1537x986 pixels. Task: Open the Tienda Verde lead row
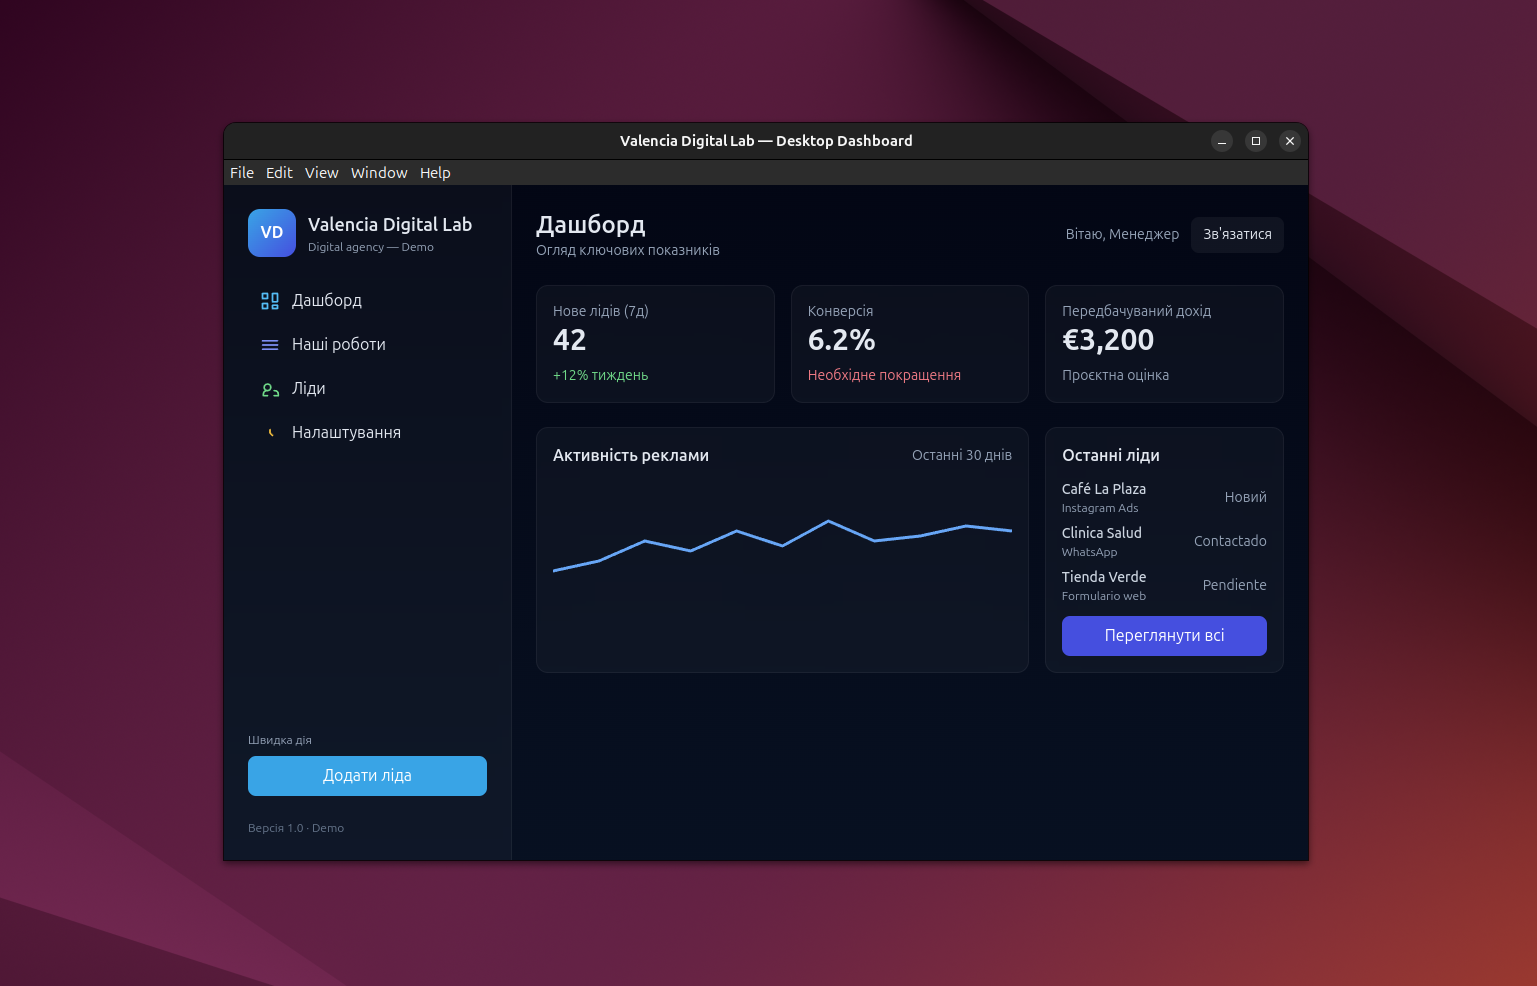(x=1163, y=585)
